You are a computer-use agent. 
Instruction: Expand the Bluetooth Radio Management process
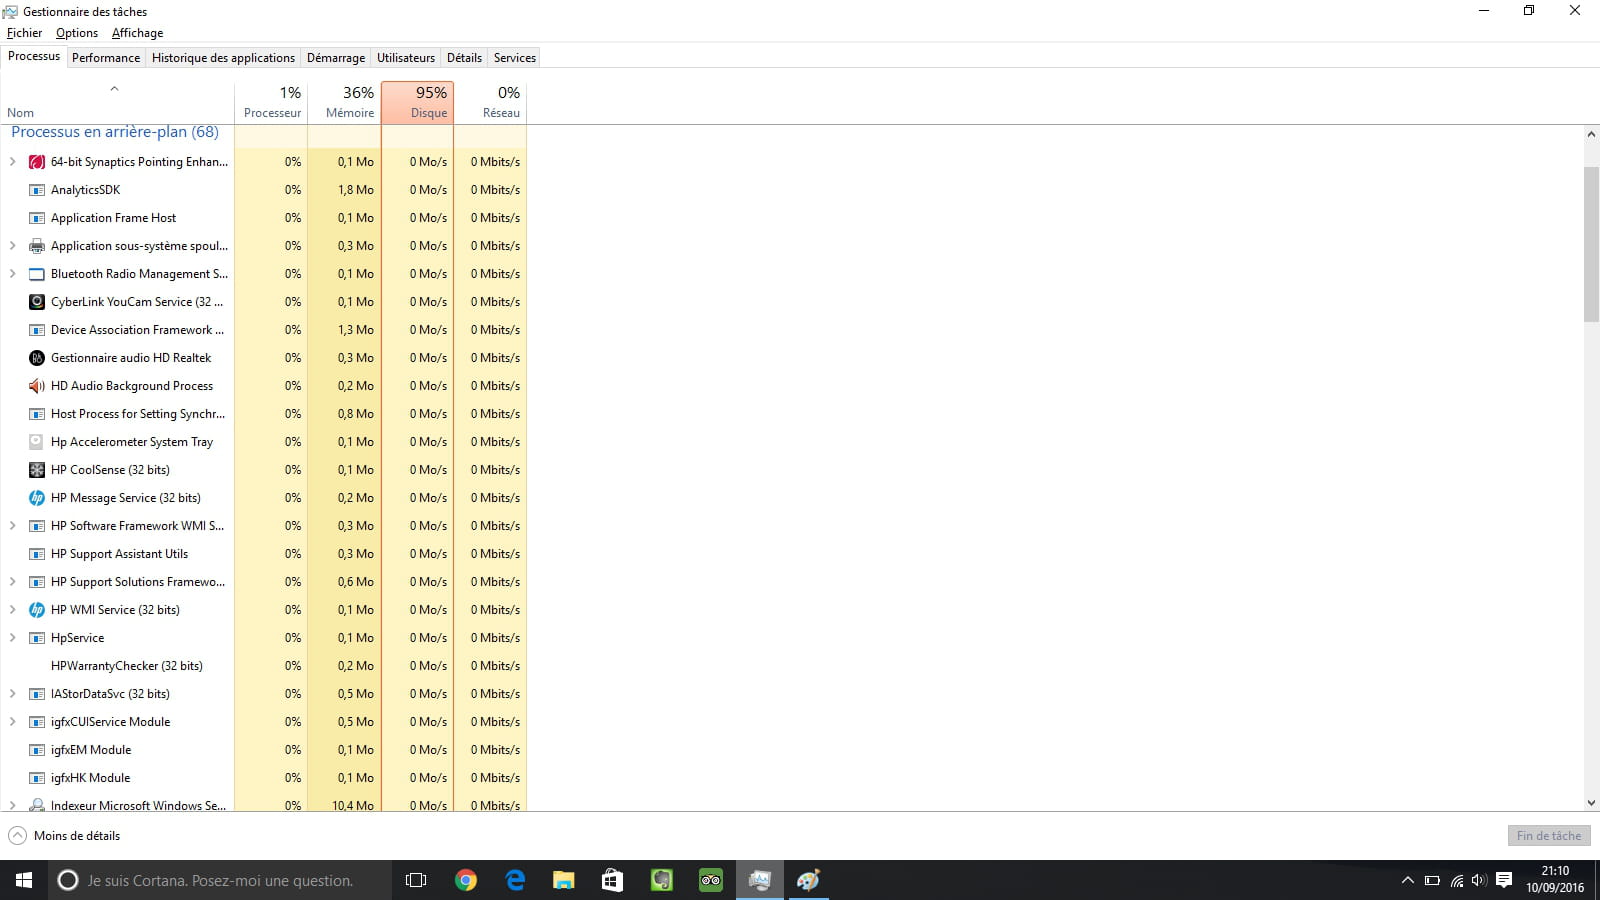13,274
